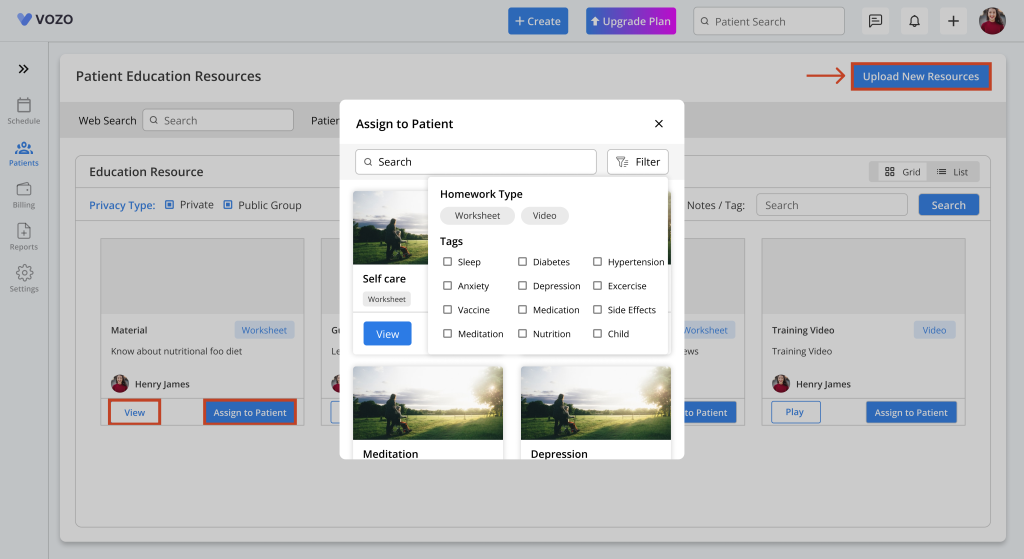Open the user profile avatar

992,21
